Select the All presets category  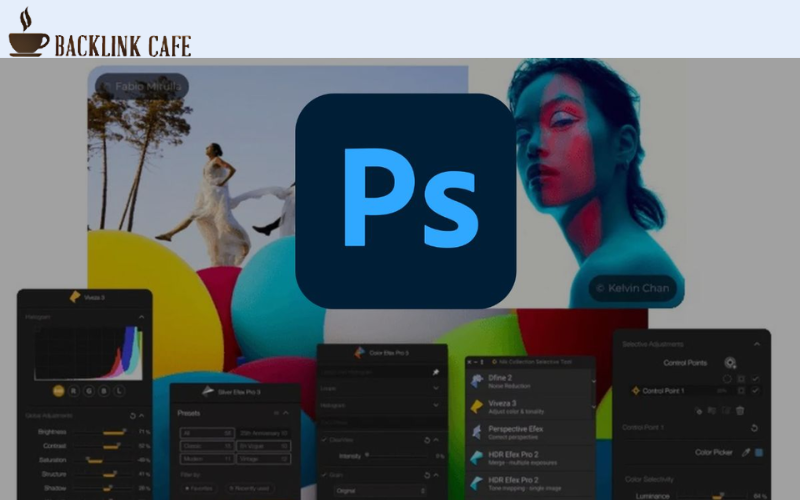[x=207, y=433]
